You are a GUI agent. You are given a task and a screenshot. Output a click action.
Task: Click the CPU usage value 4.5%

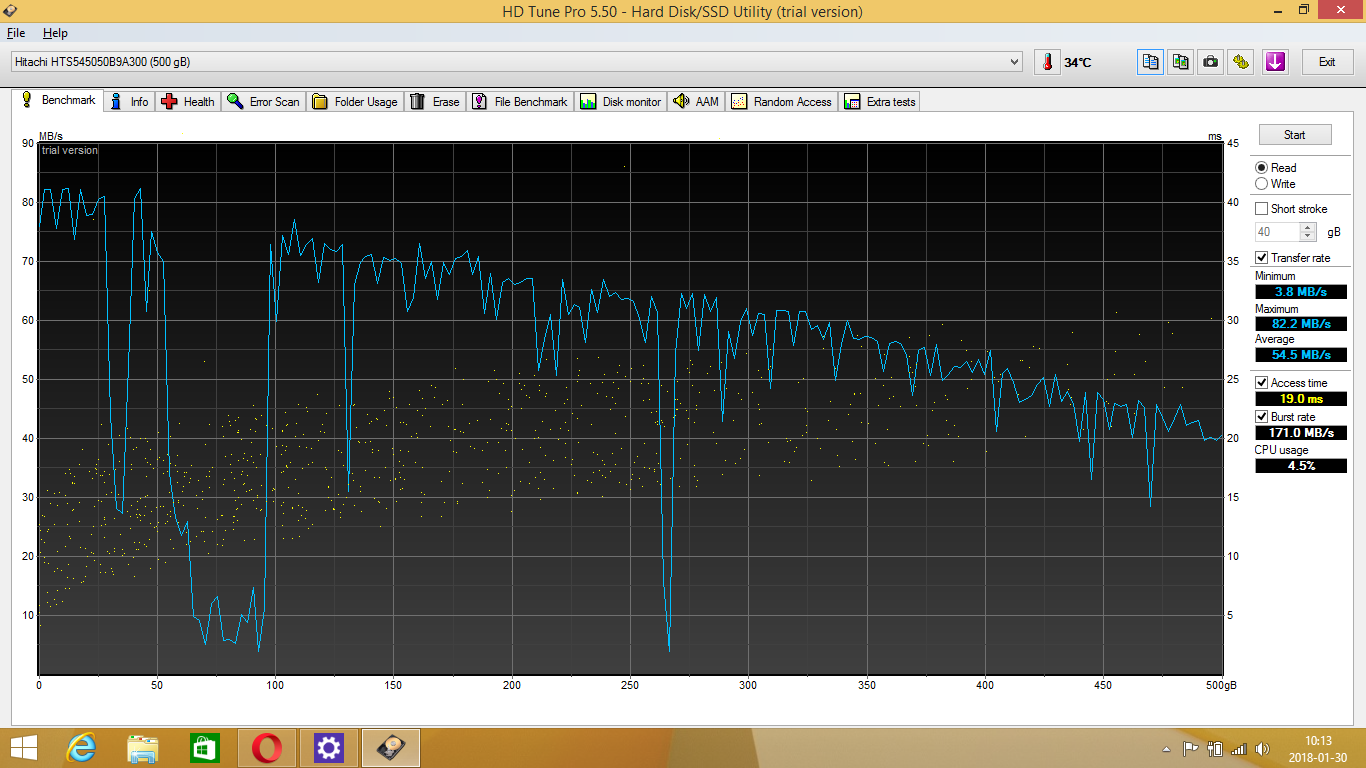pos(1301,466)
